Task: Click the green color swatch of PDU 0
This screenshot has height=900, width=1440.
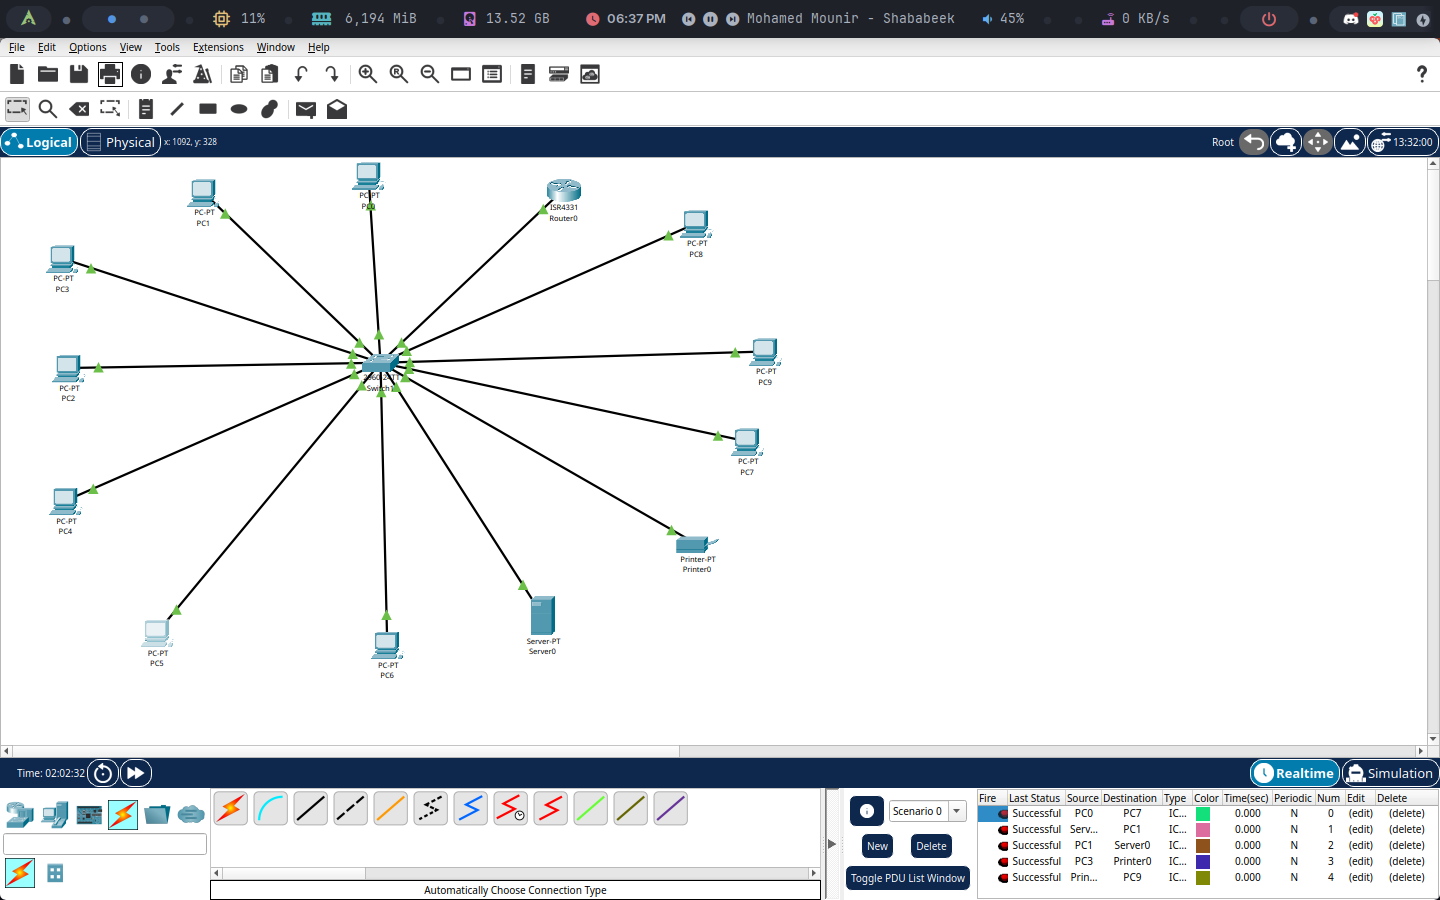Action: (x=1203, y=813)
